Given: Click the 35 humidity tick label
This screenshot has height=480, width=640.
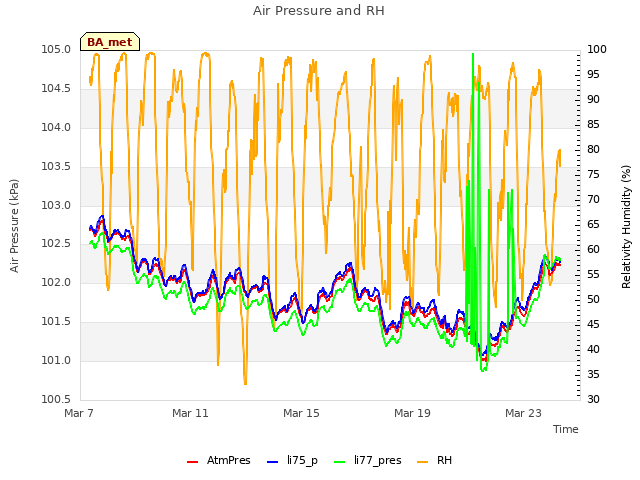Looking at the screenshot, I should click(593, 375).
